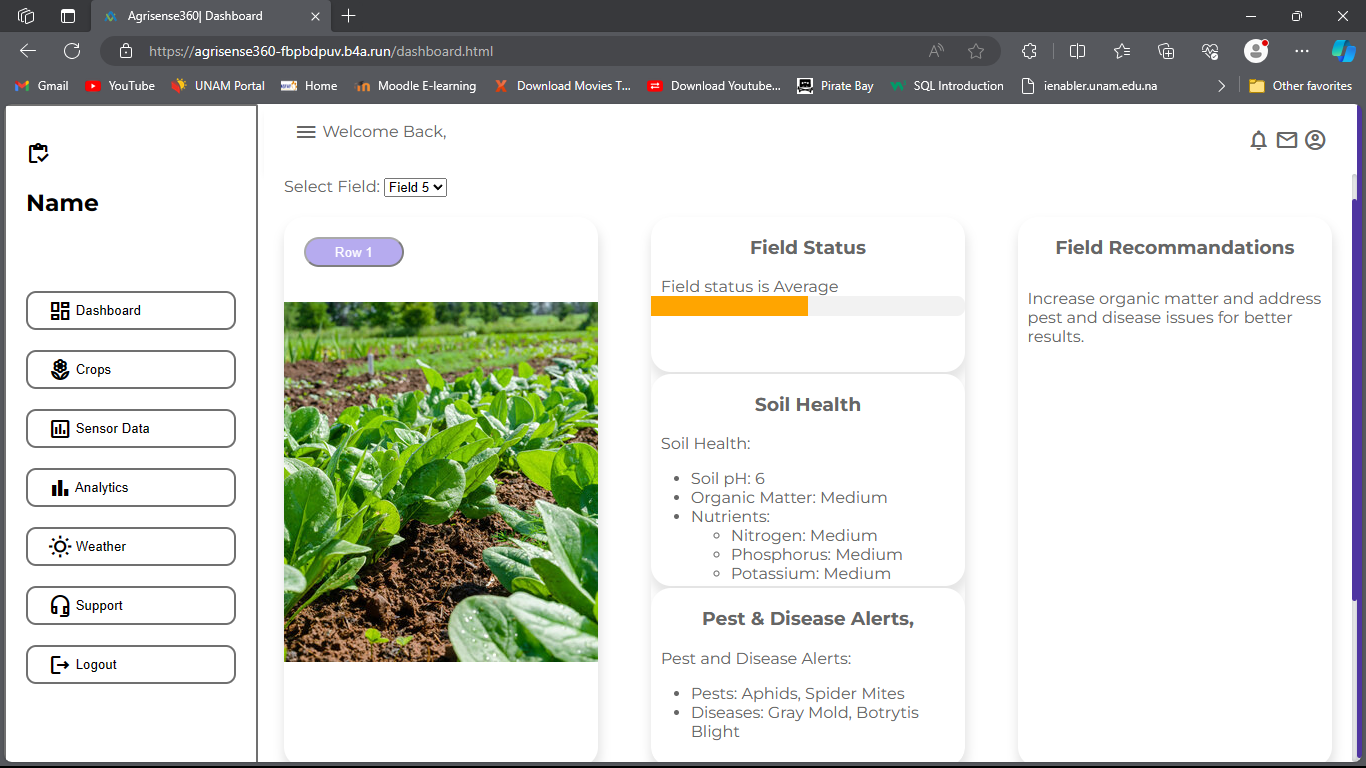Image resolution: width=1366 pixels, height=768 pixels.
Task: Click the clipboard logo icon above Name
Action: point(39,153)
